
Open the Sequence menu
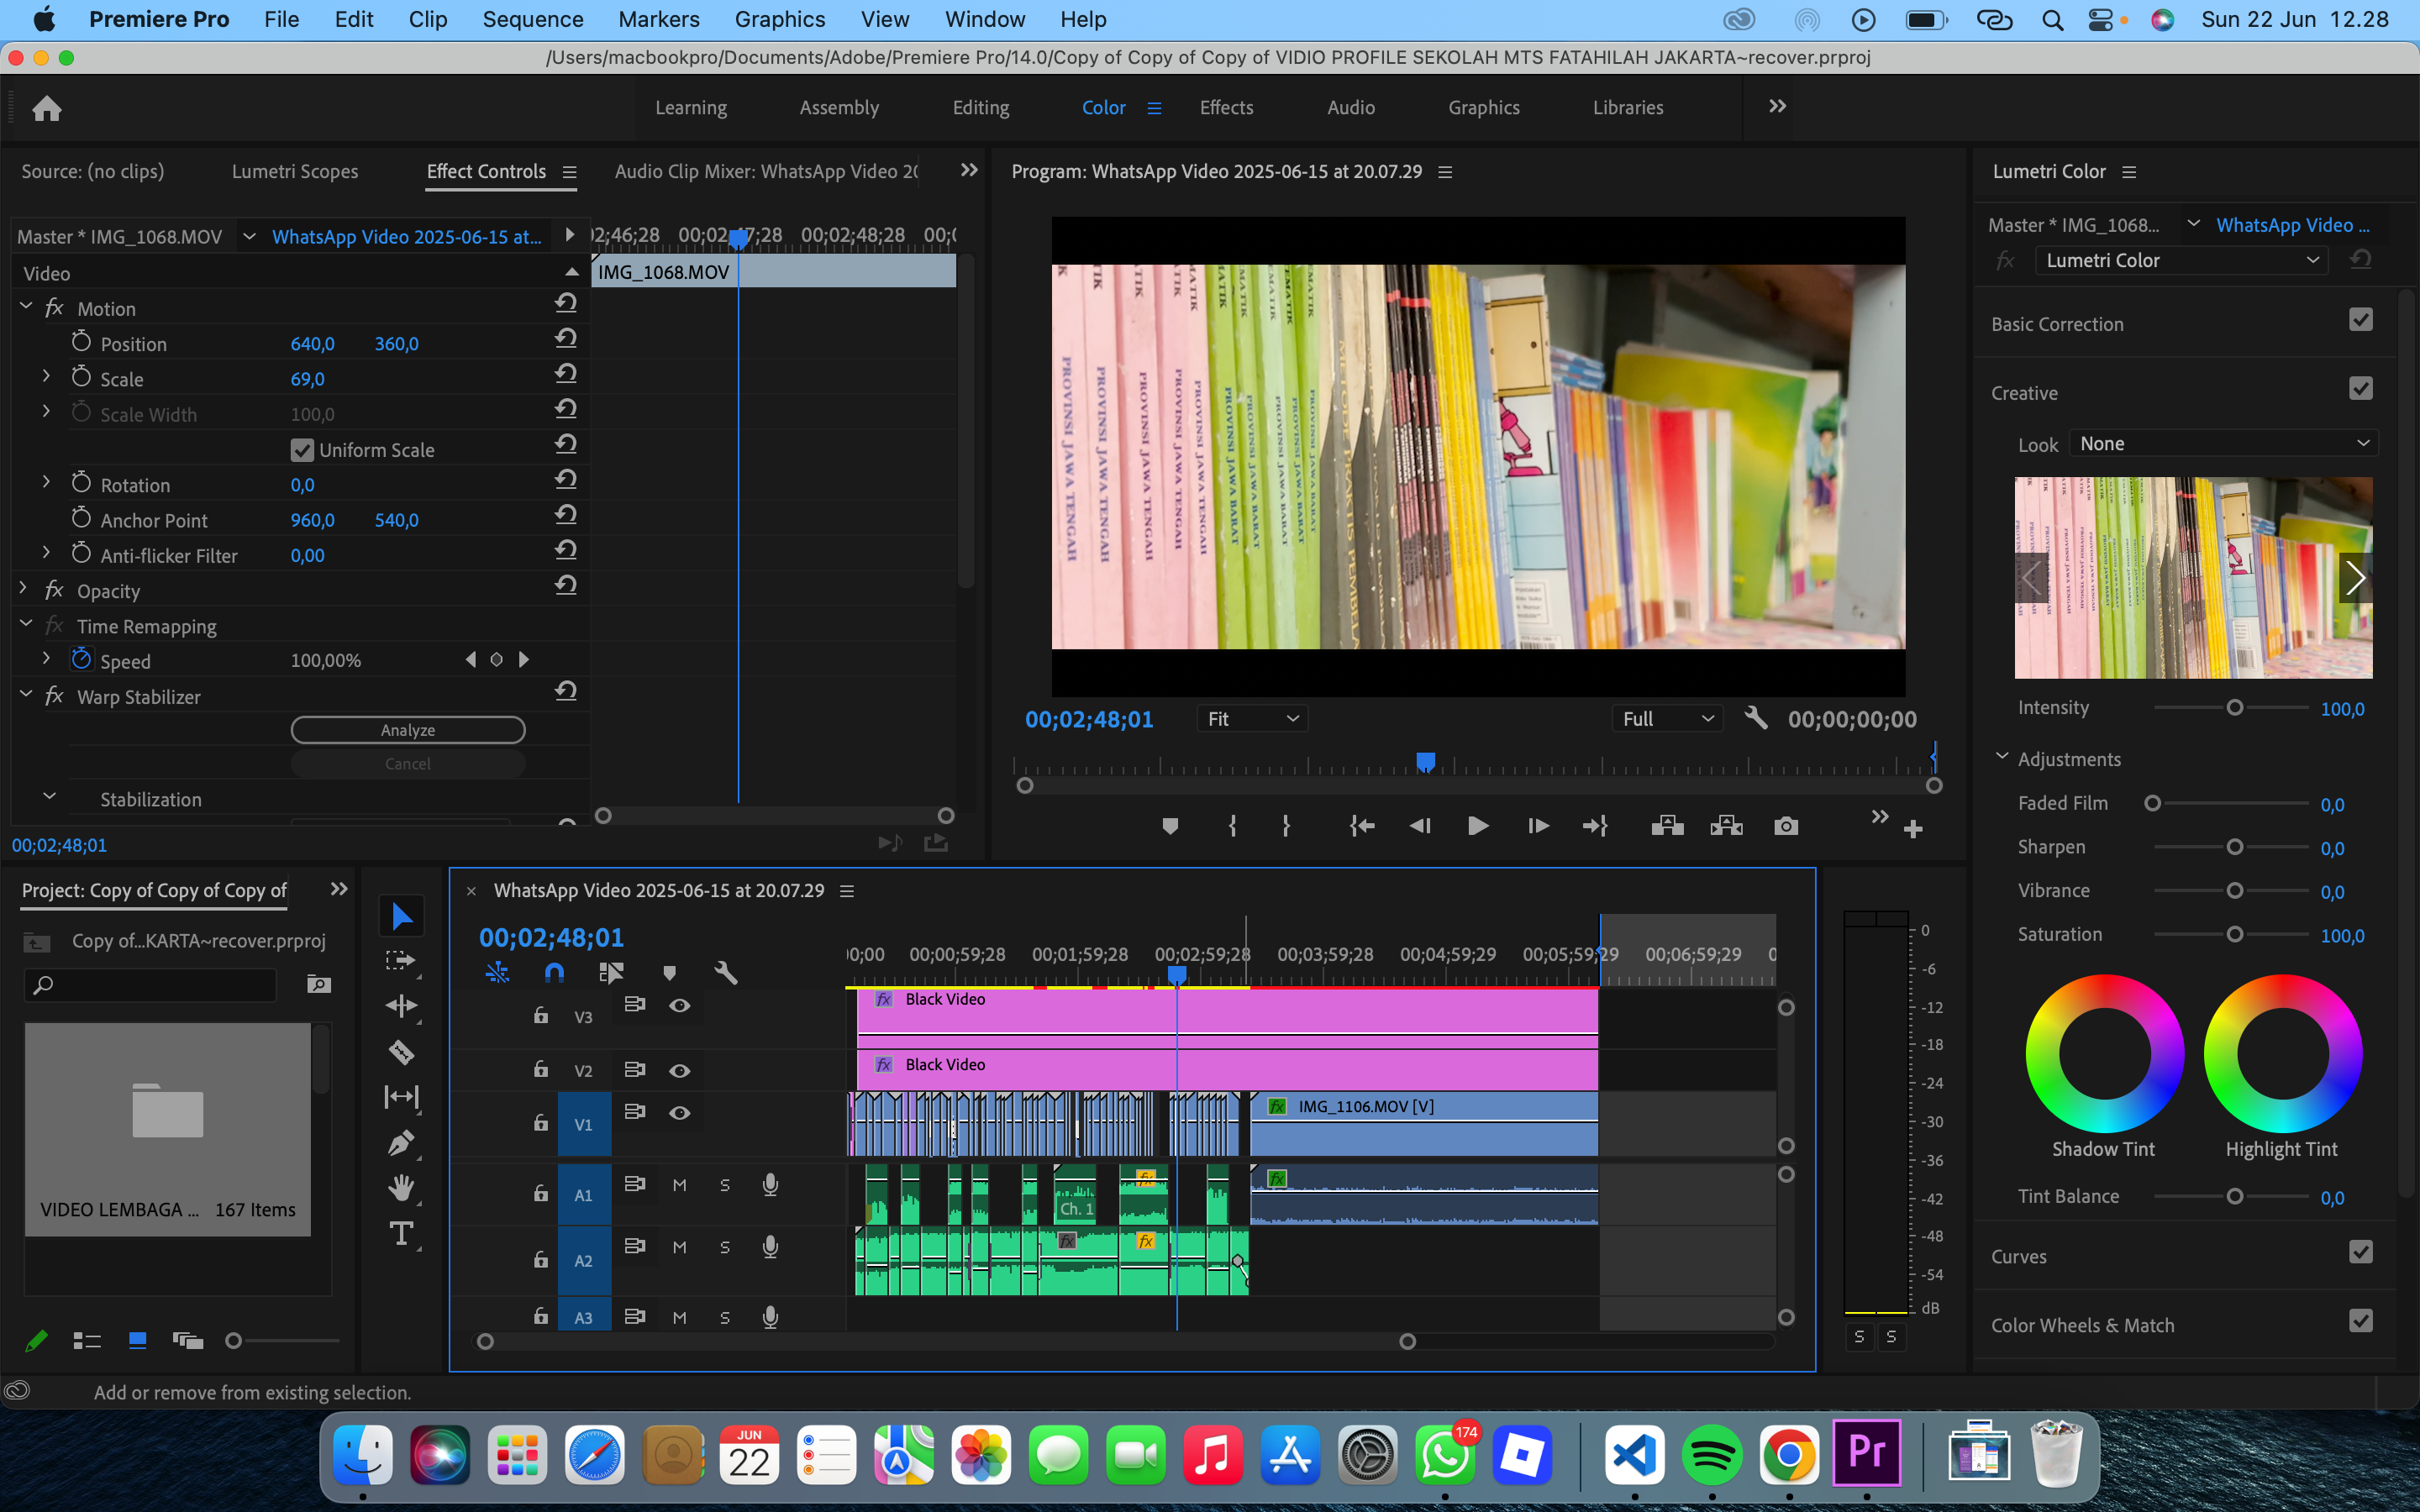[532, 19]
